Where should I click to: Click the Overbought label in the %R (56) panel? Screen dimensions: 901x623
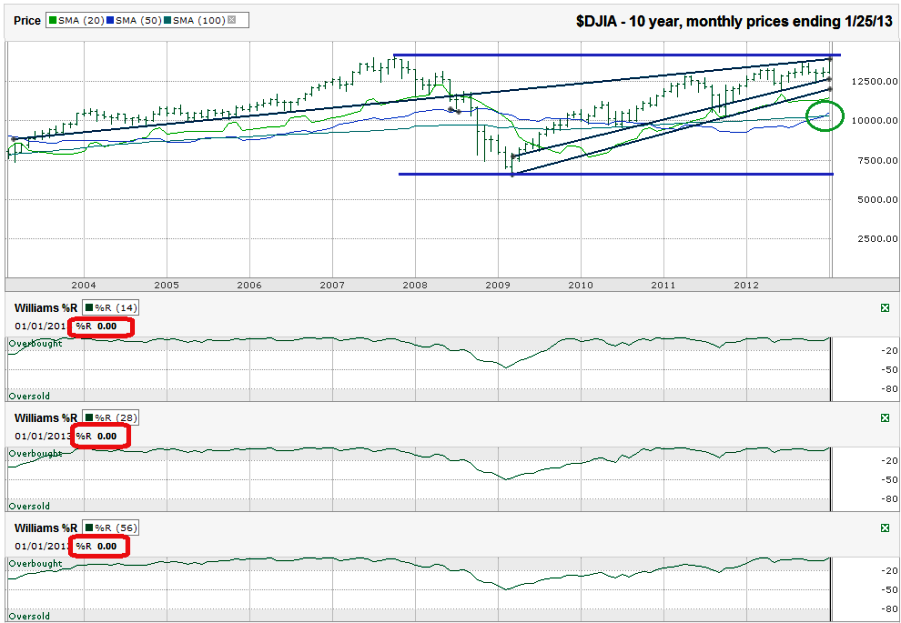(x=35, y=564)
